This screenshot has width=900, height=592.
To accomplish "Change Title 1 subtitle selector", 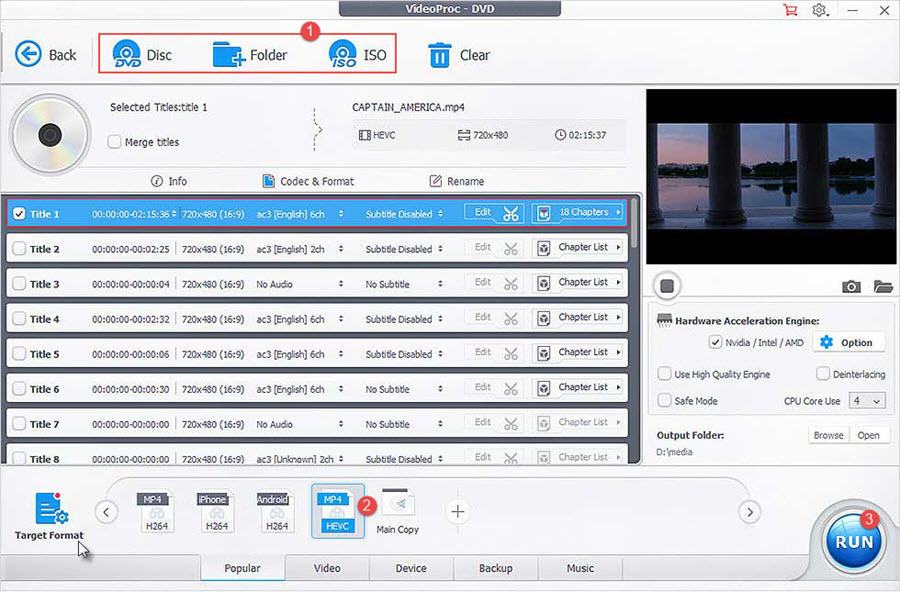I will (440, 214).
